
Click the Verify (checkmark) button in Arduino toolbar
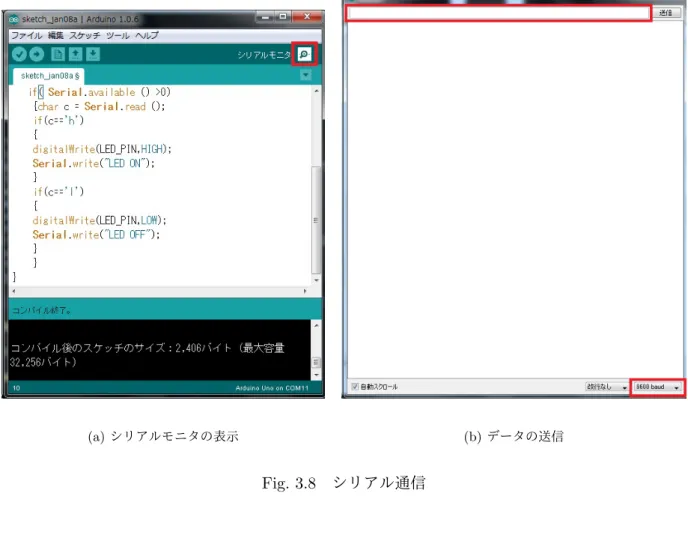19,54
